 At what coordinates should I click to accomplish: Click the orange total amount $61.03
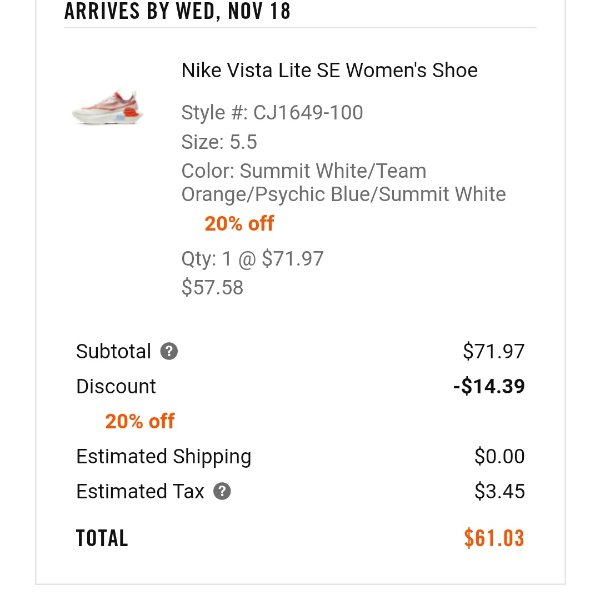click(494, 538)
